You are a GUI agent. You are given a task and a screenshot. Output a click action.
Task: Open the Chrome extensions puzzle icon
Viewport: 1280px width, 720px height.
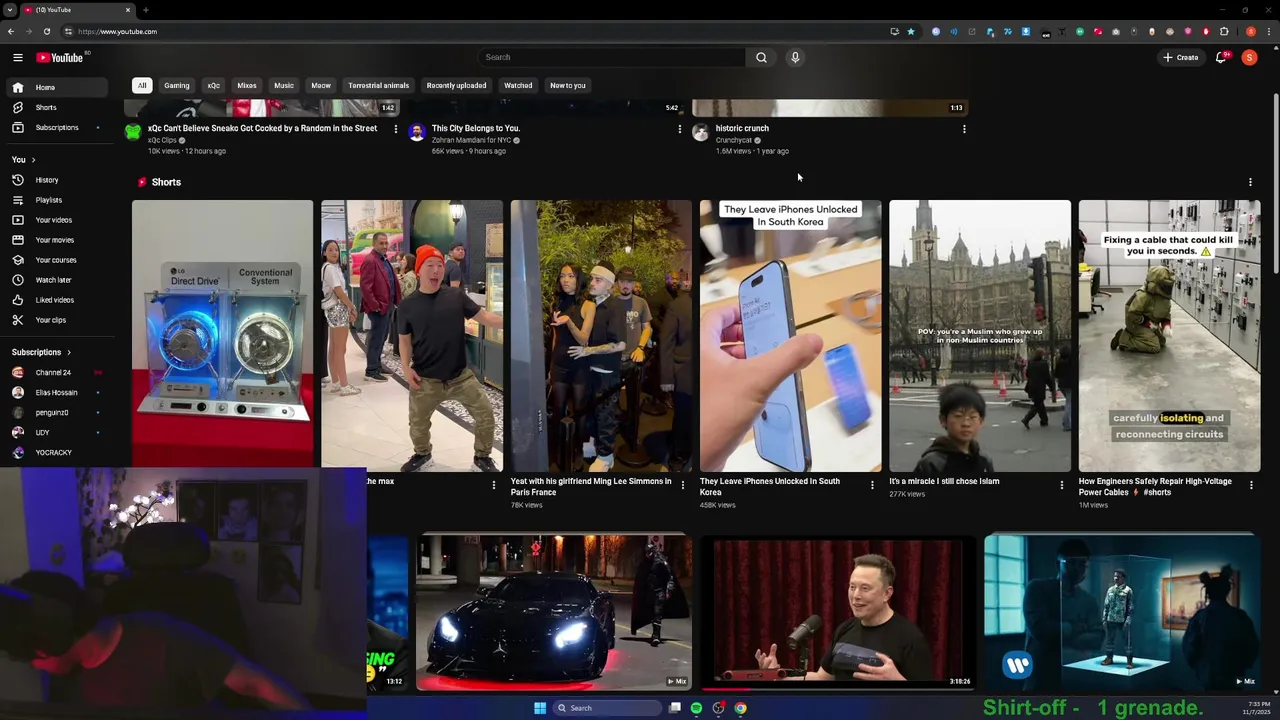(1223, 31)
